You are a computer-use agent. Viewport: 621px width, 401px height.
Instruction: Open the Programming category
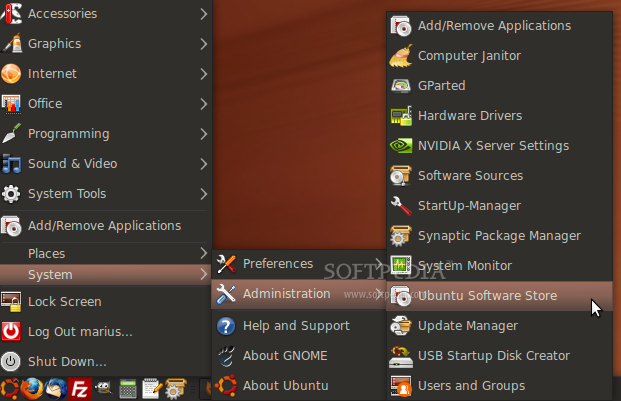(x=105, y=134)
